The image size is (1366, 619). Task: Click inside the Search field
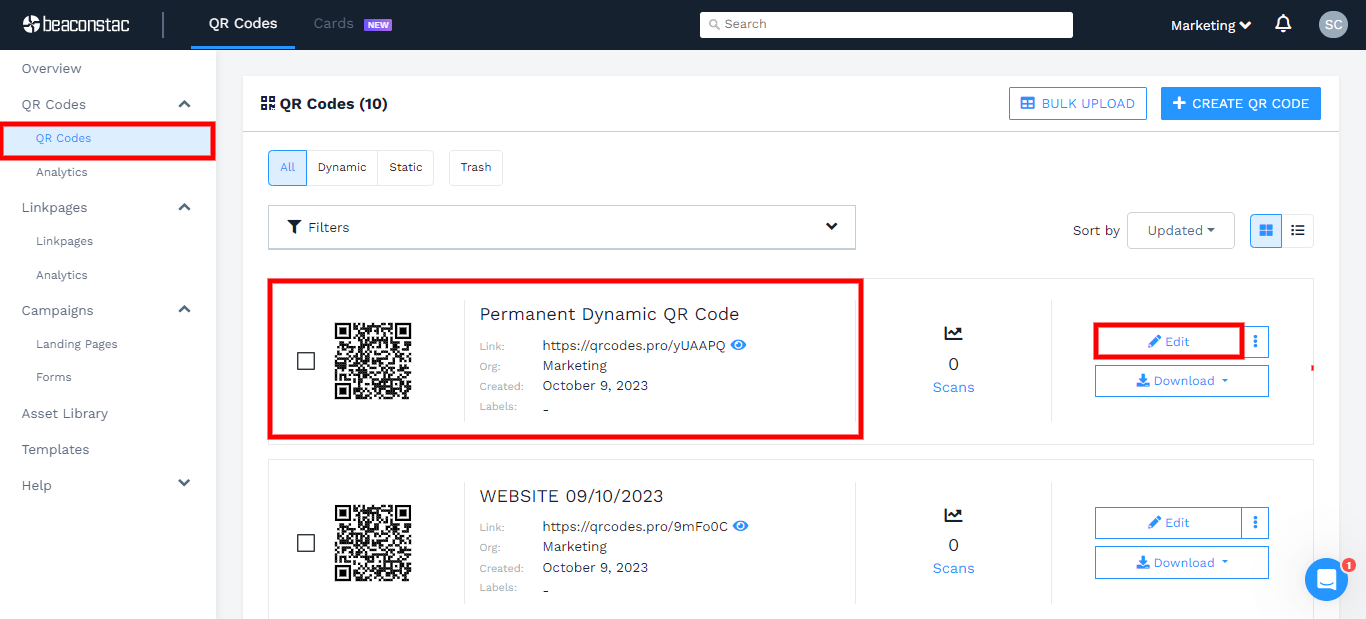pos(886,23)
